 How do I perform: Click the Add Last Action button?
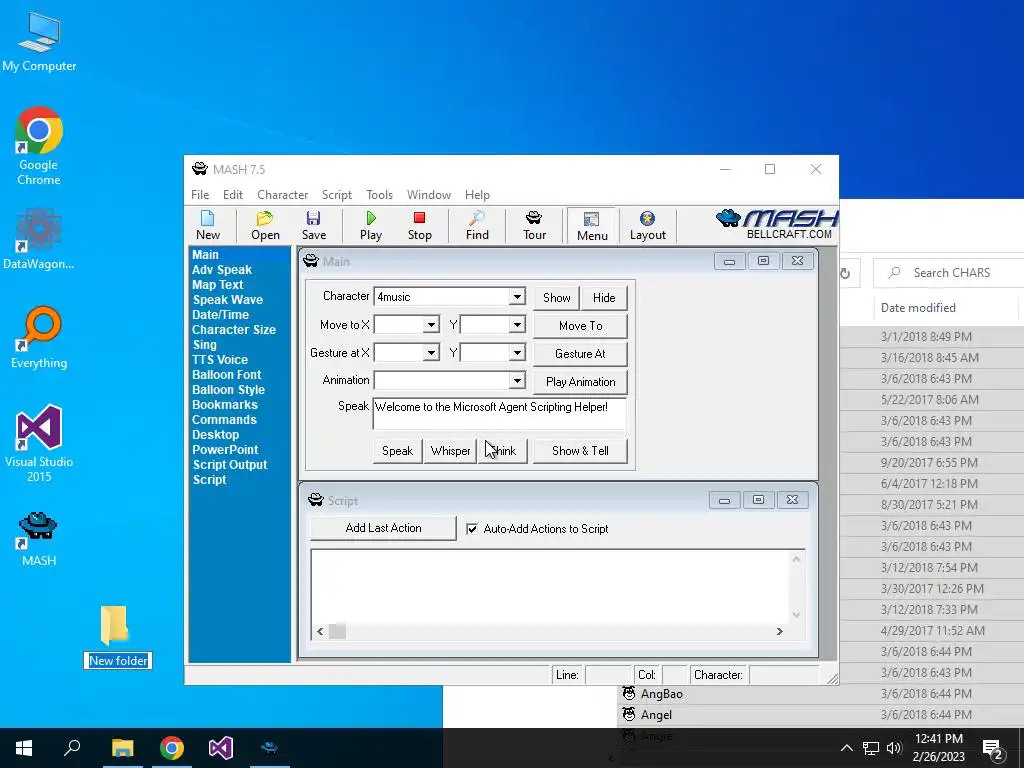(383, 528)
